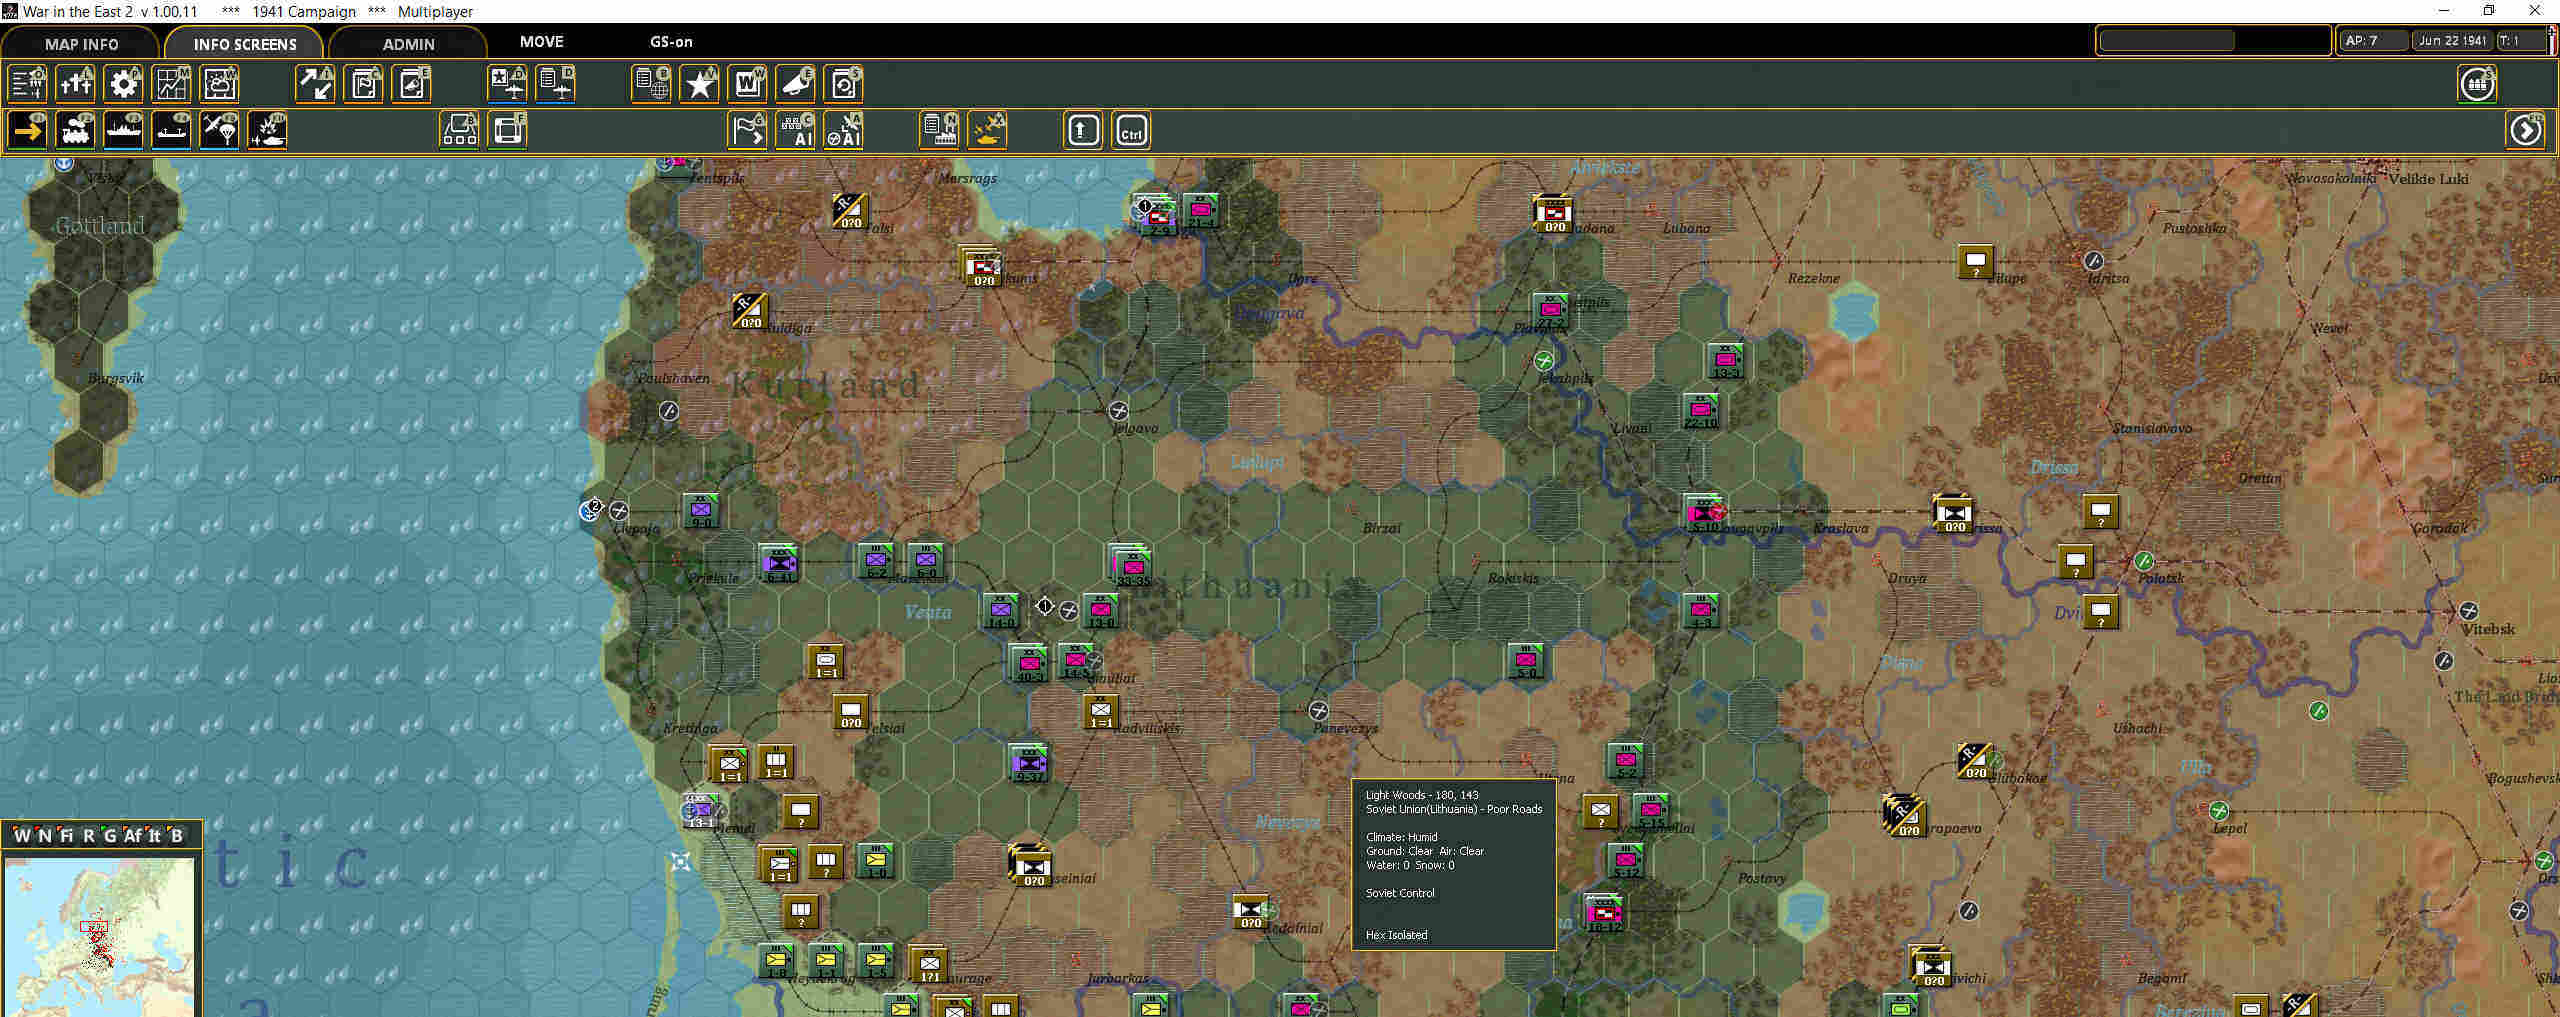Screen dimensions: 2560x1017
Task: Click the plane attacking tank icon
Action: (988, 131)
